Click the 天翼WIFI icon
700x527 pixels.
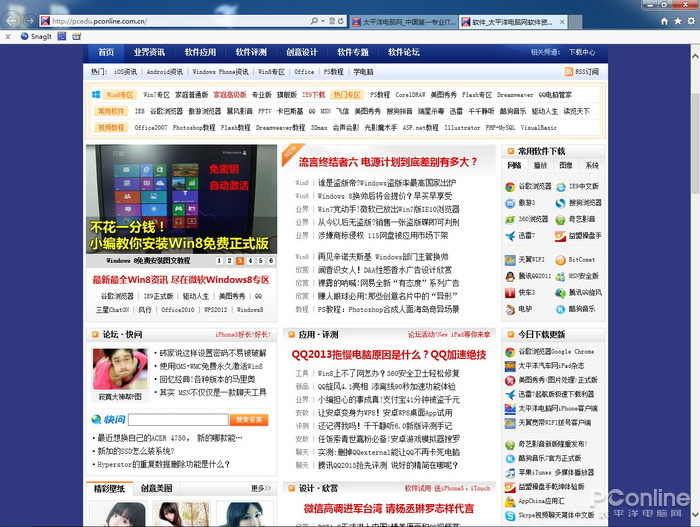[510, 260]
